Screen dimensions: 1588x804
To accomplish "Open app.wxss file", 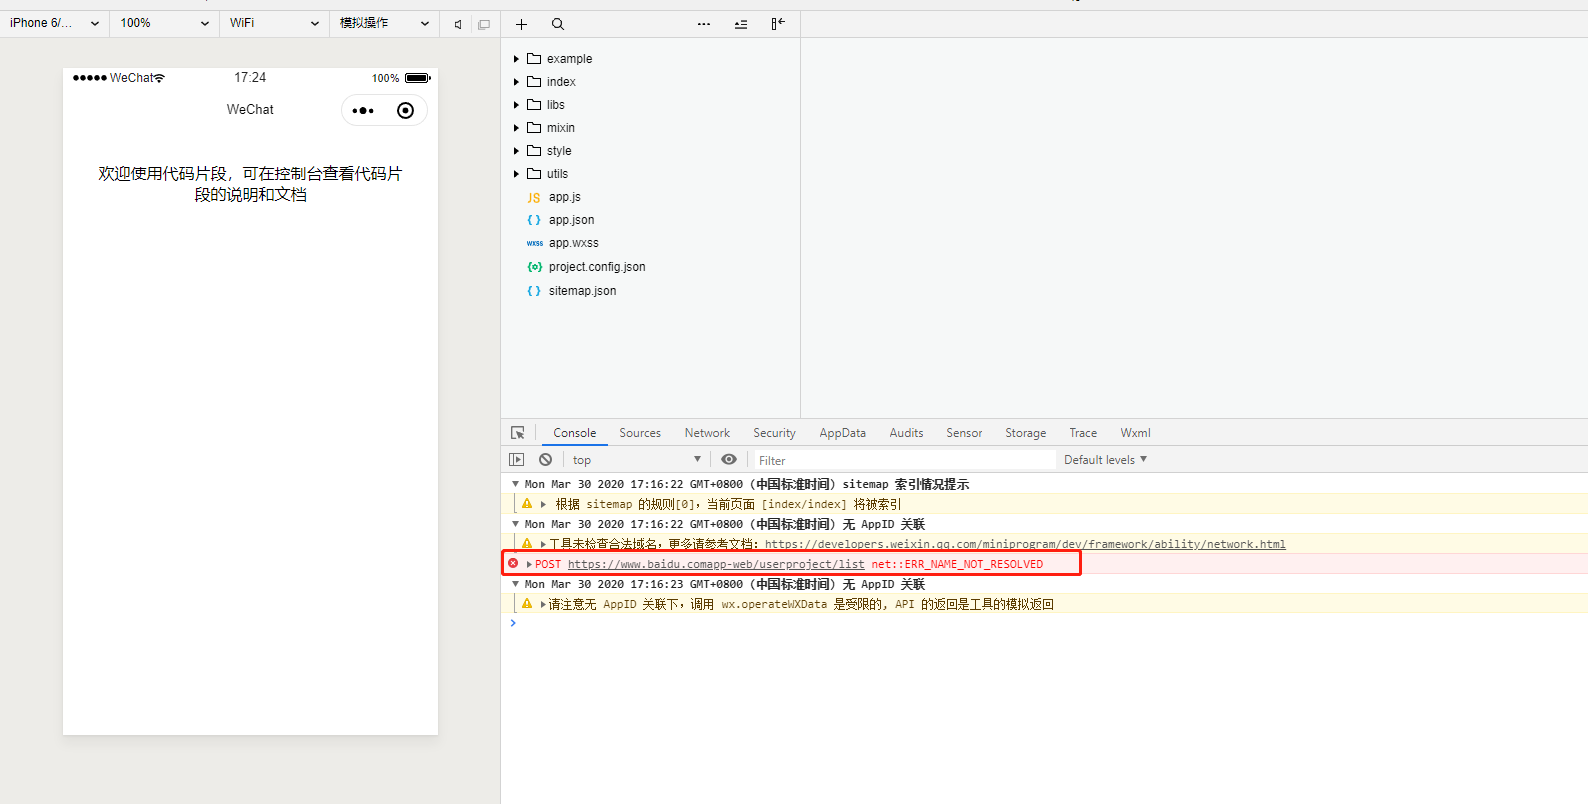I will (x=562, y=243).
